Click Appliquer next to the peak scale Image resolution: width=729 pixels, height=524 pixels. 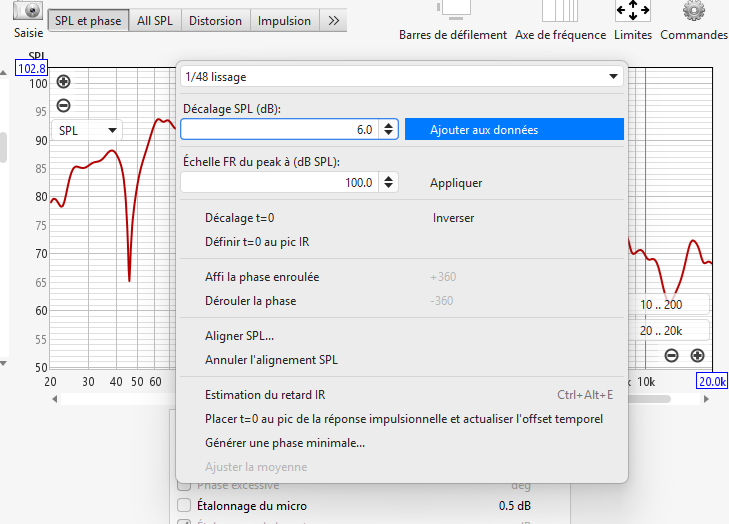[x=456, y=183]
